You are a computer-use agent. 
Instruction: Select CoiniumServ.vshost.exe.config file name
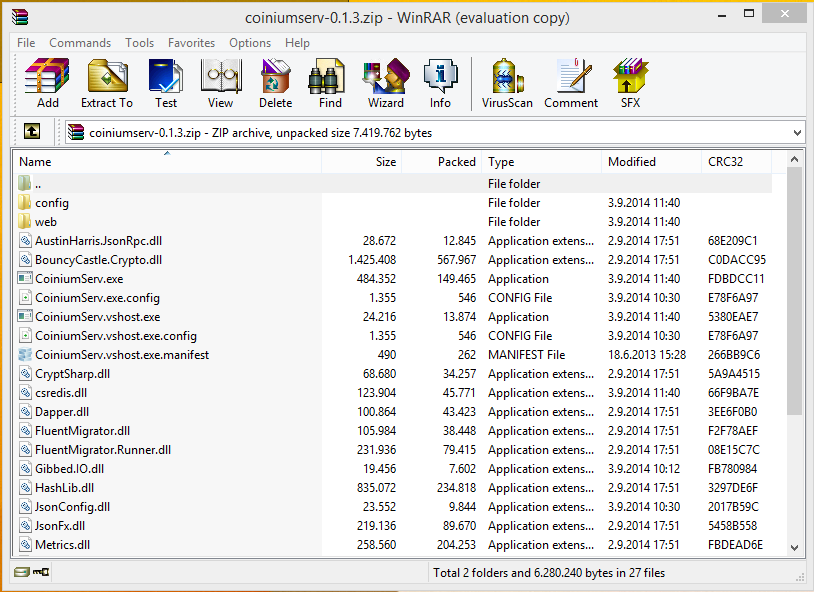[116, 336]
